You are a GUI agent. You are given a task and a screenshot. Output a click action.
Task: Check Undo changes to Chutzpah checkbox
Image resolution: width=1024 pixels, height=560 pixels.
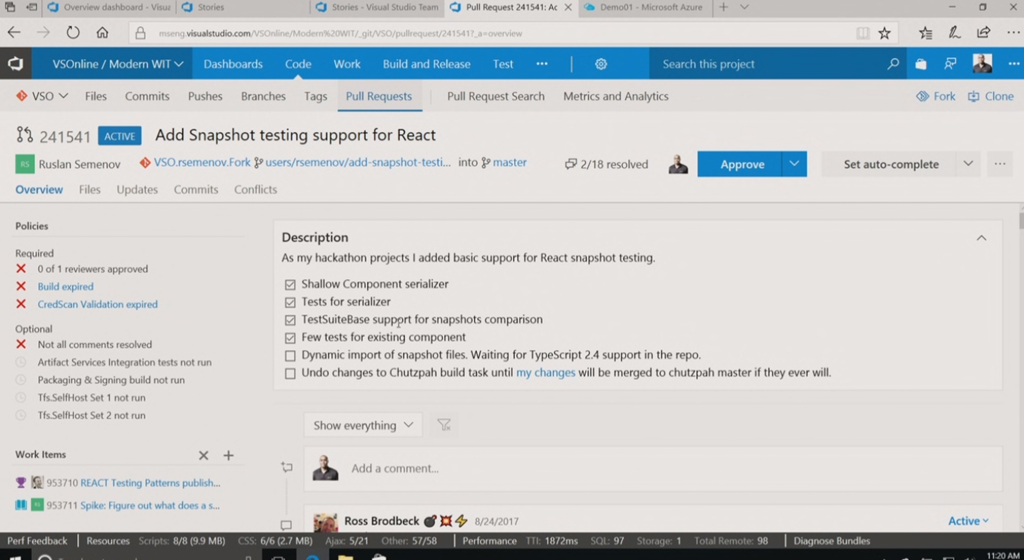point(290,373)
